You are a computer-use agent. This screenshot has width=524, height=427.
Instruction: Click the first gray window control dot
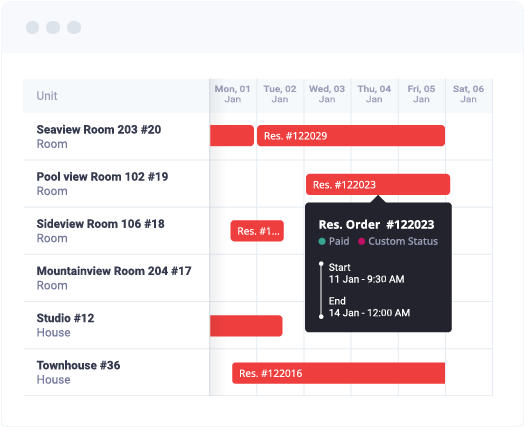click(x=32, y=27)
